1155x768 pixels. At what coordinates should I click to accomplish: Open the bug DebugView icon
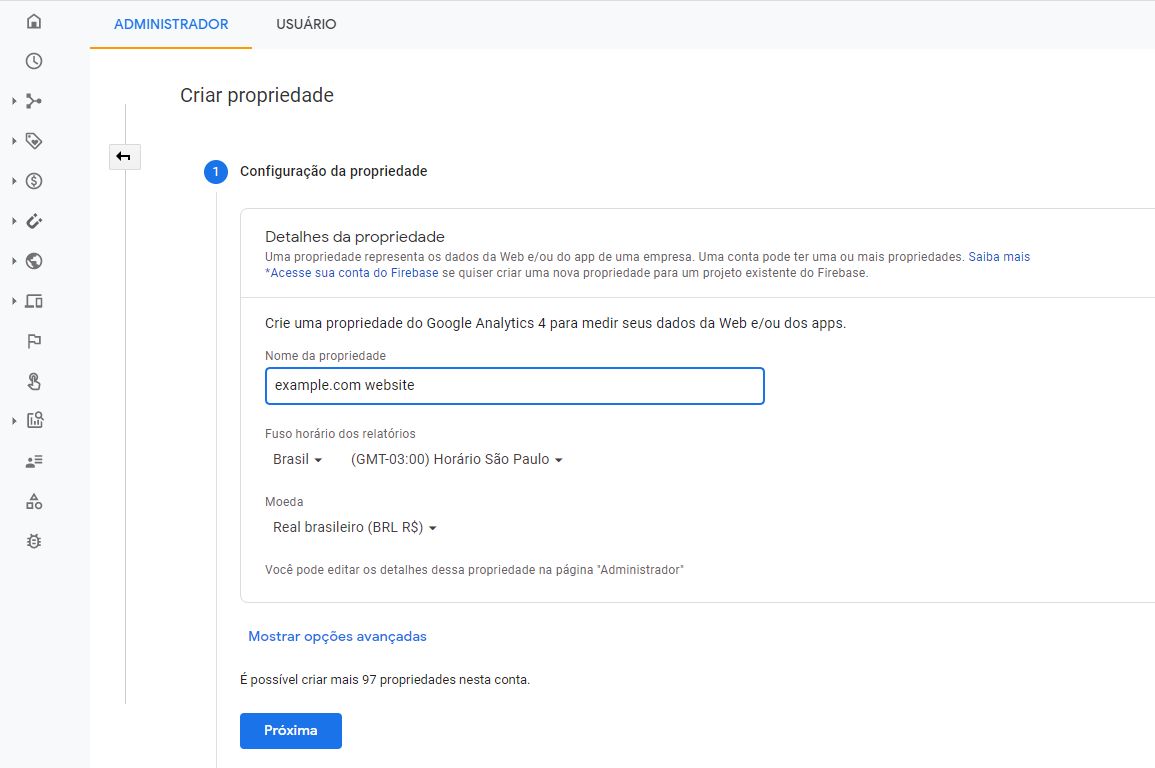coord(34,541)
